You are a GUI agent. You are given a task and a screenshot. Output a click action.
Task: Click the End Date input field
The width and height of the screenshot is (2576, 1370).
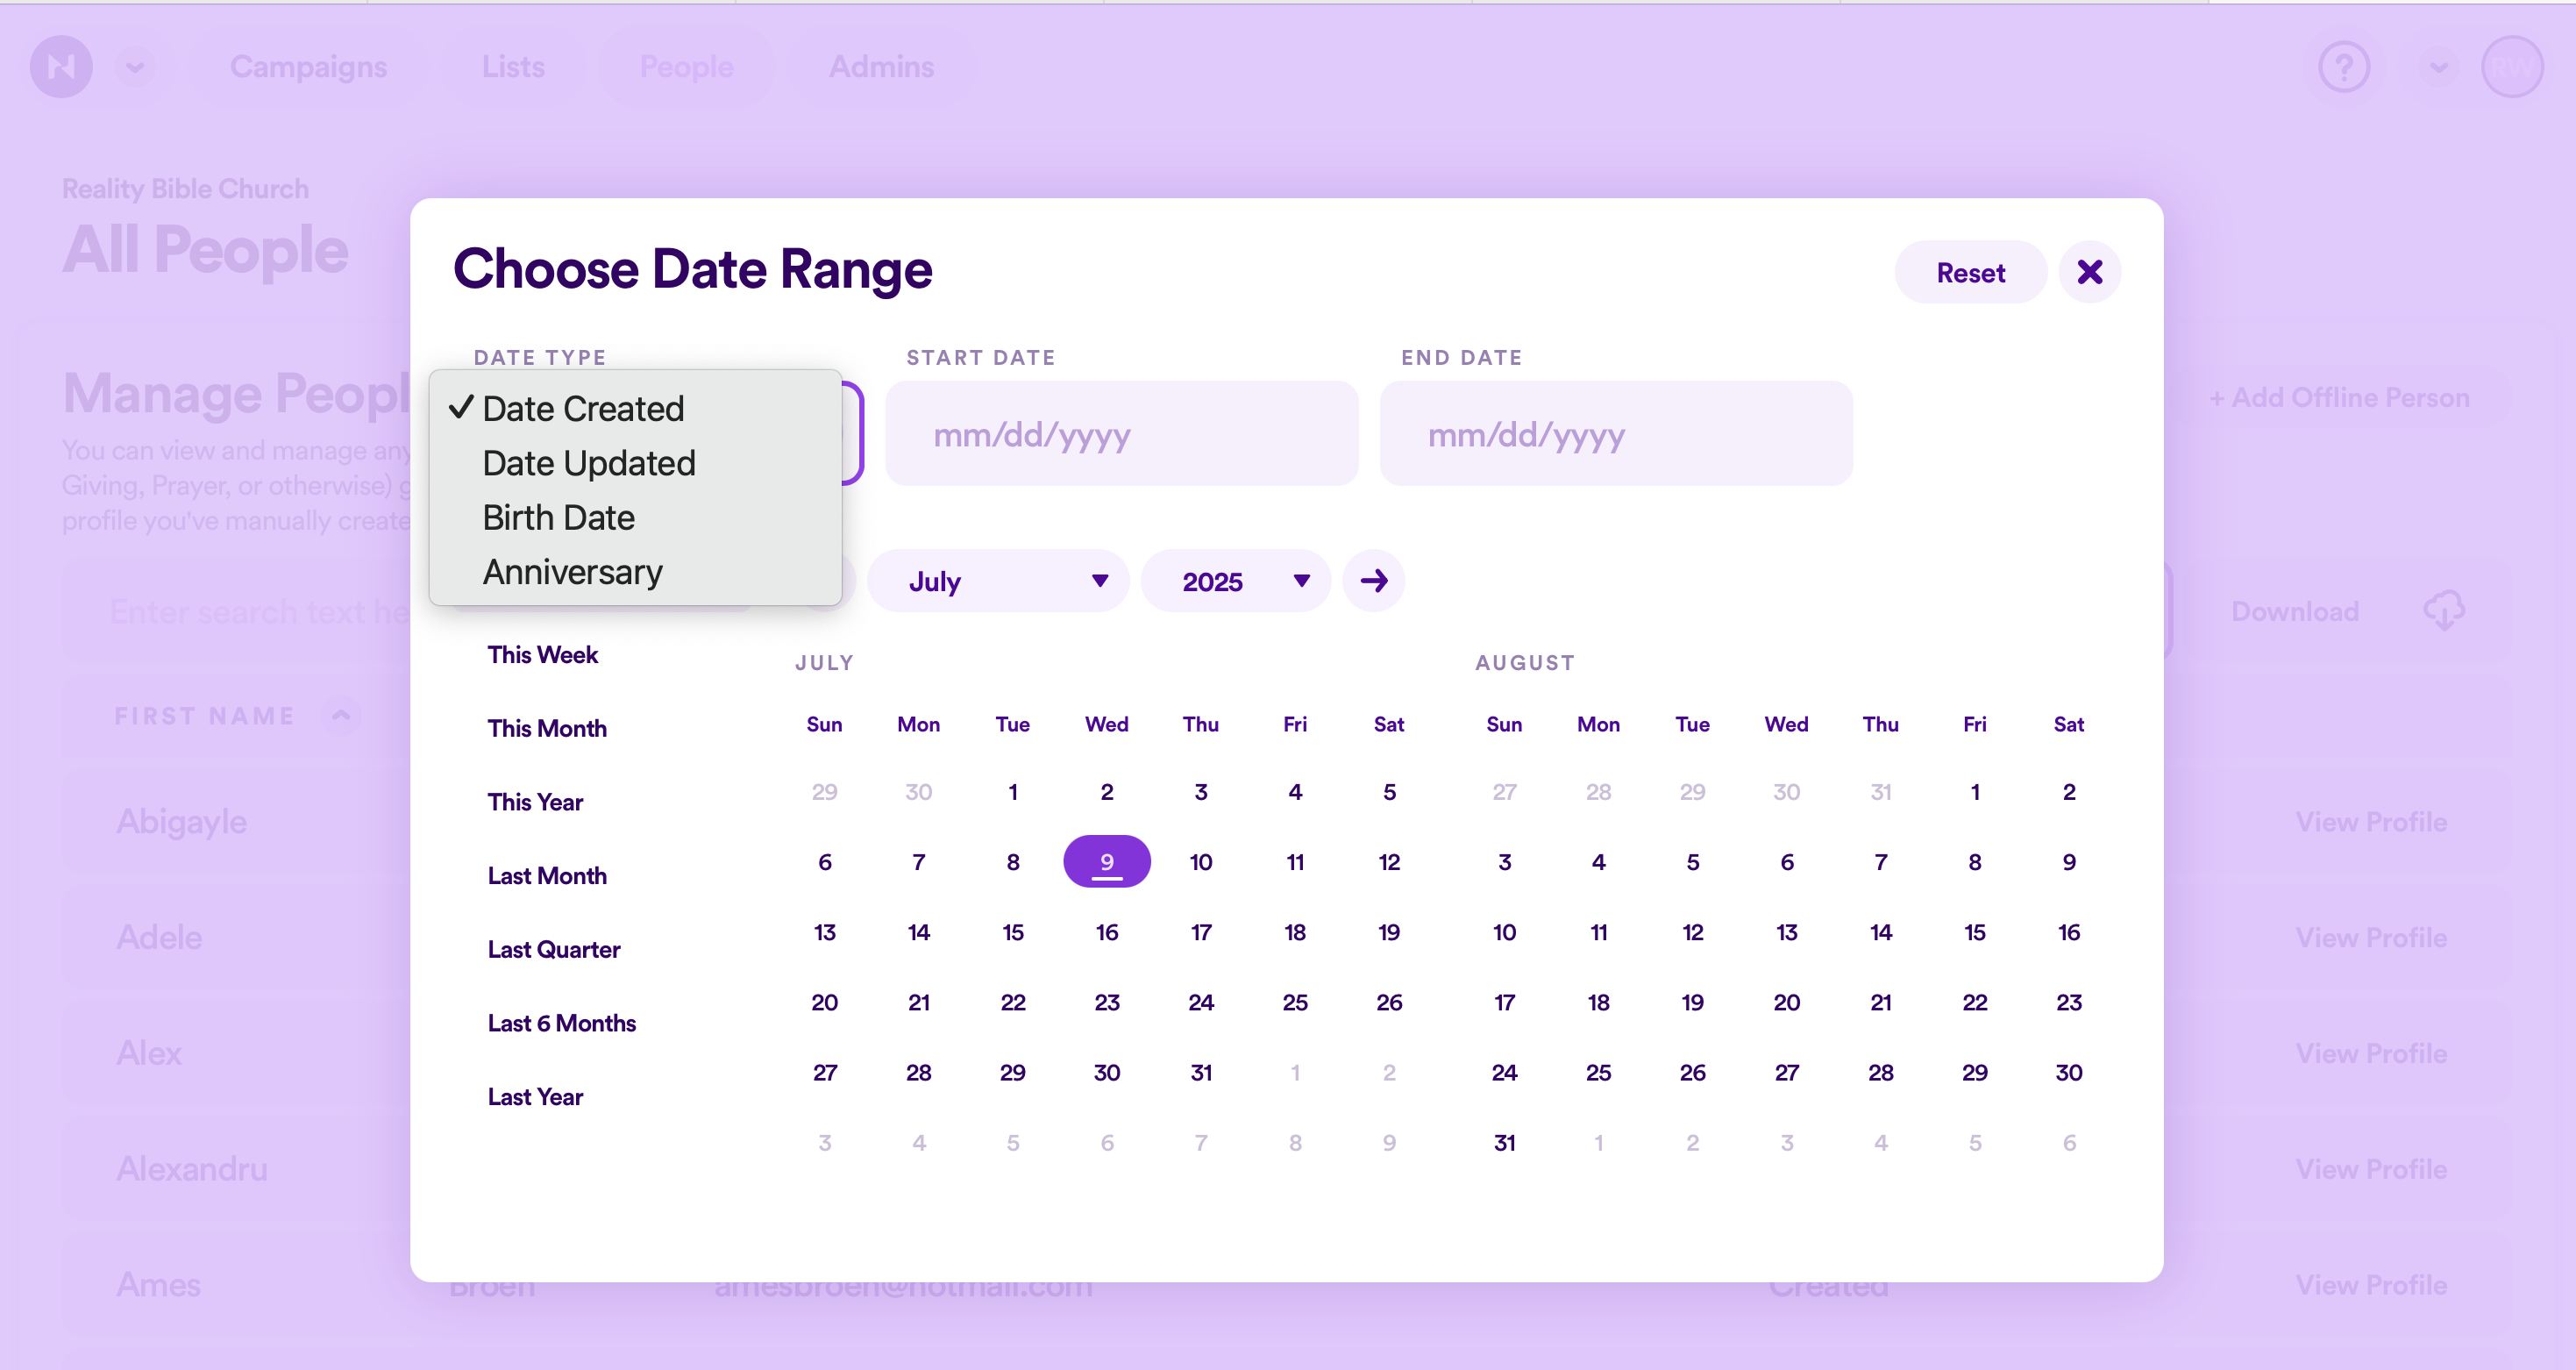coord(1616,433)
